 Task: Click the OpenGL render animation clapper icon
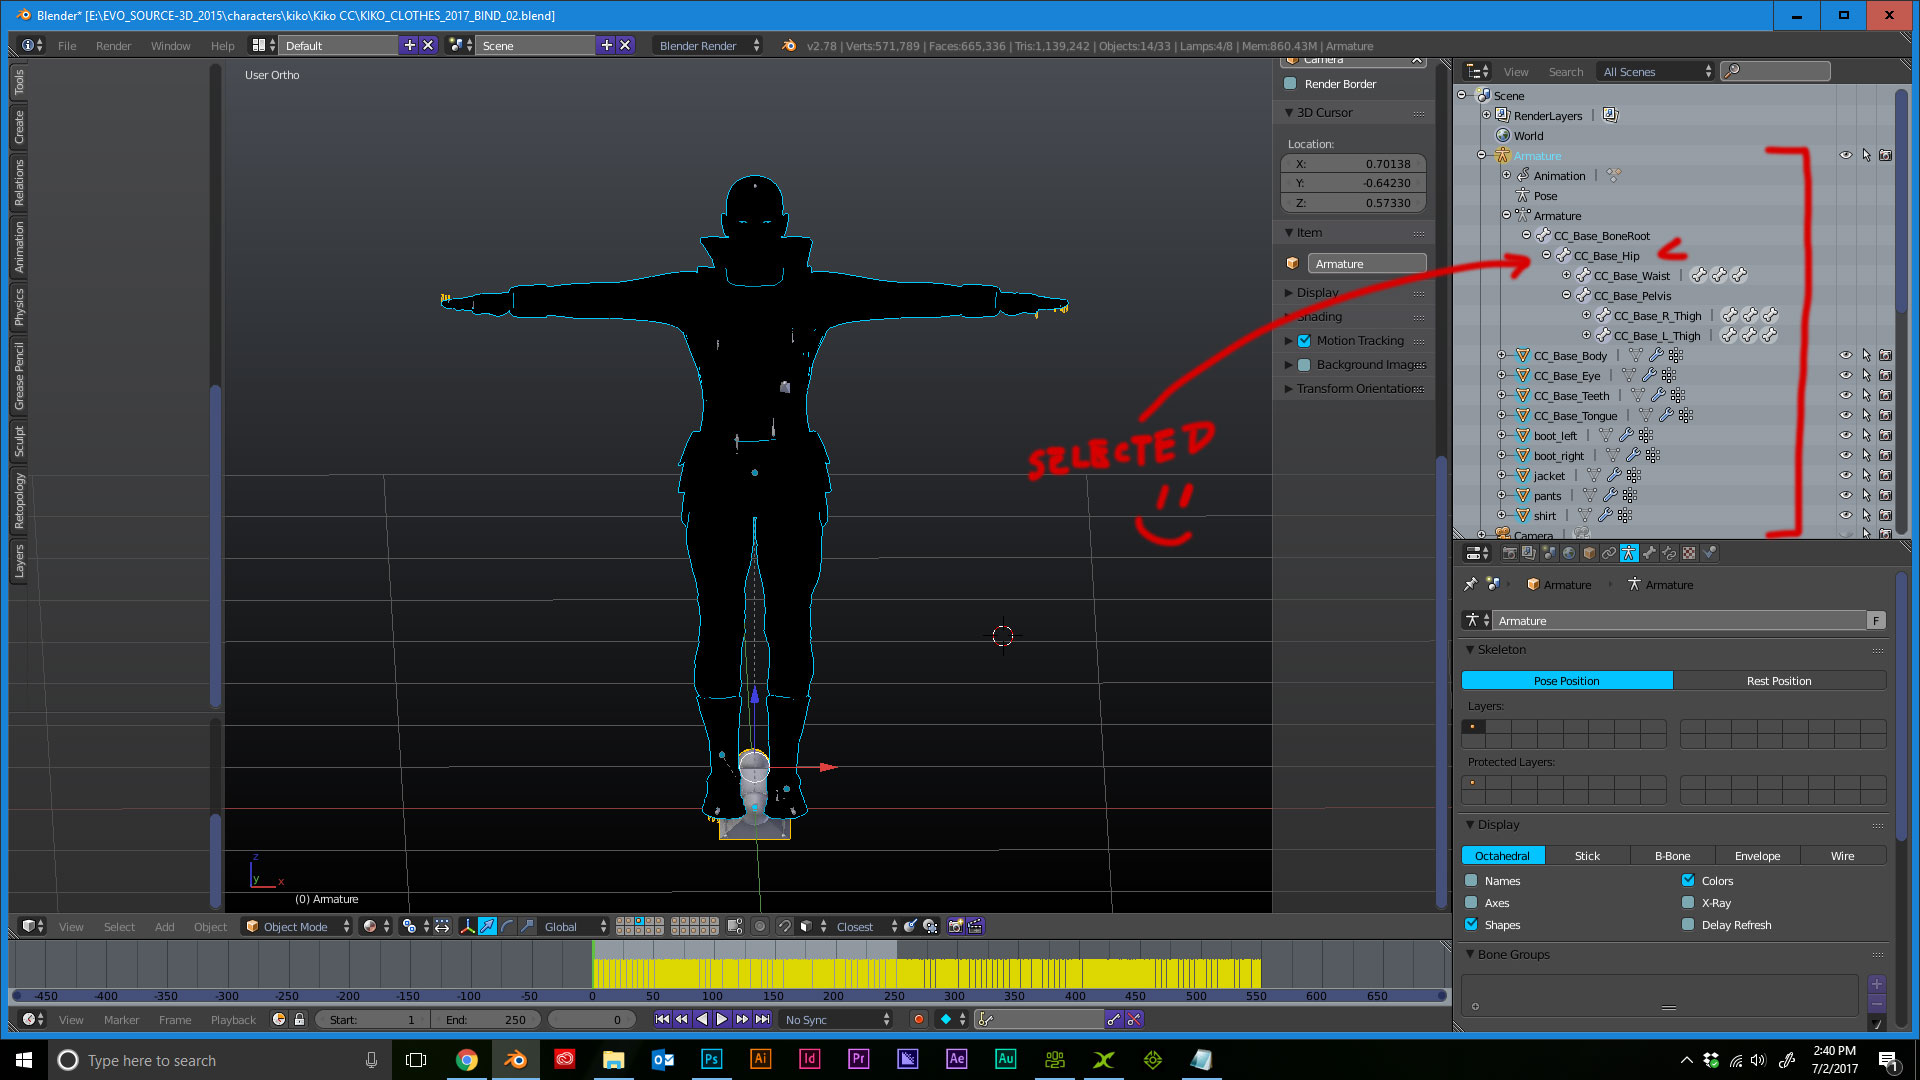click(975, 926)
